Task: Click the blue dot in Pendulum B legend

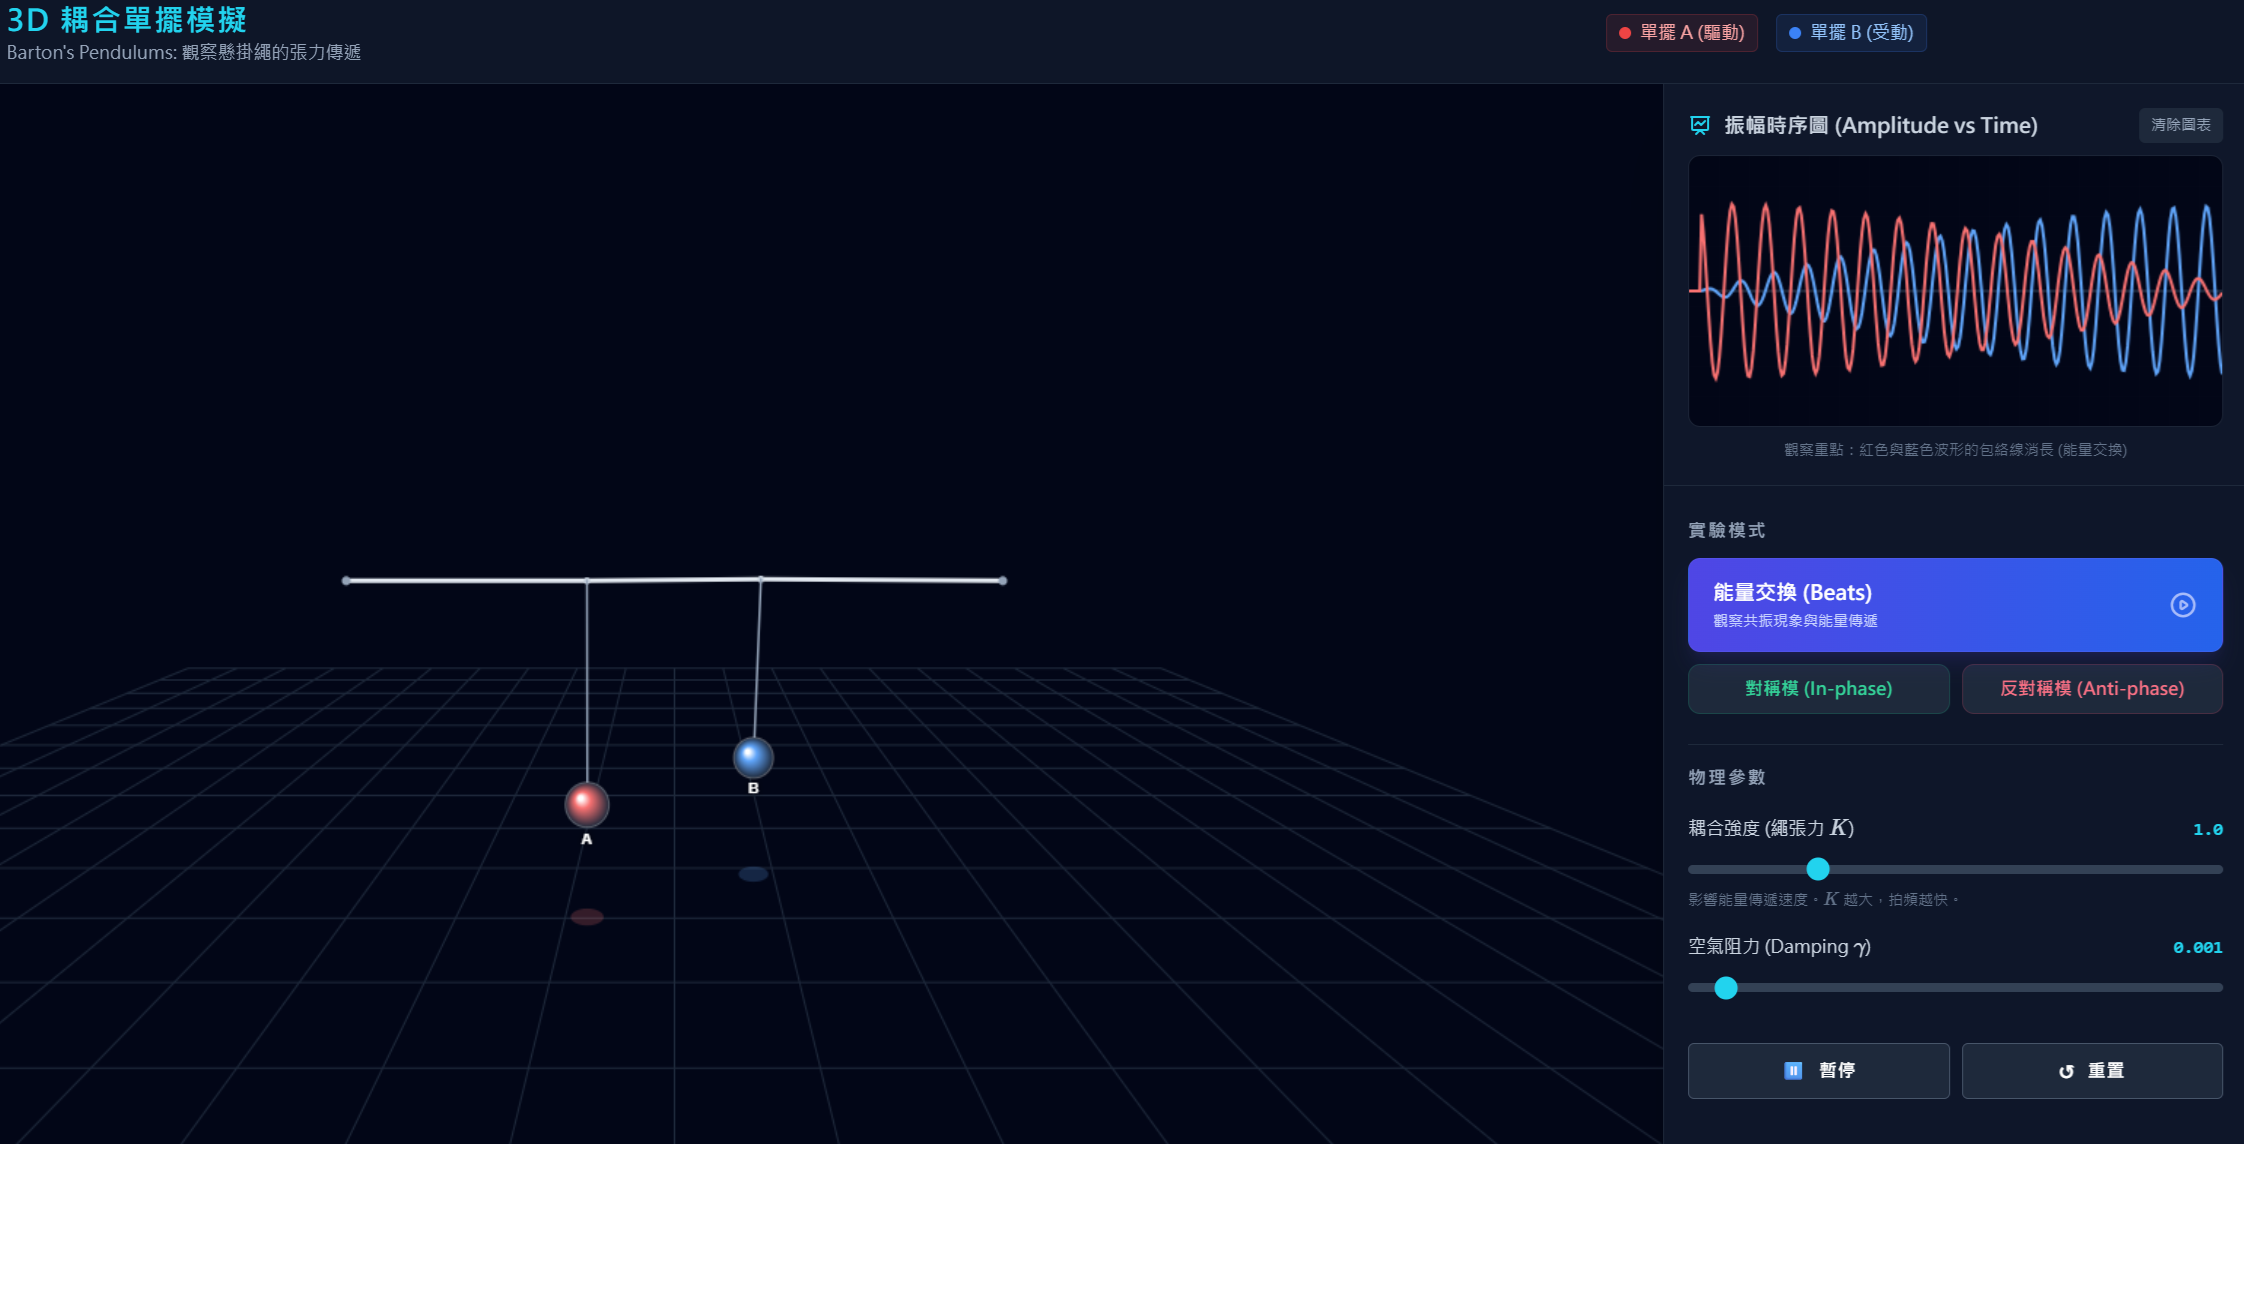Action: coord(1795,33)
